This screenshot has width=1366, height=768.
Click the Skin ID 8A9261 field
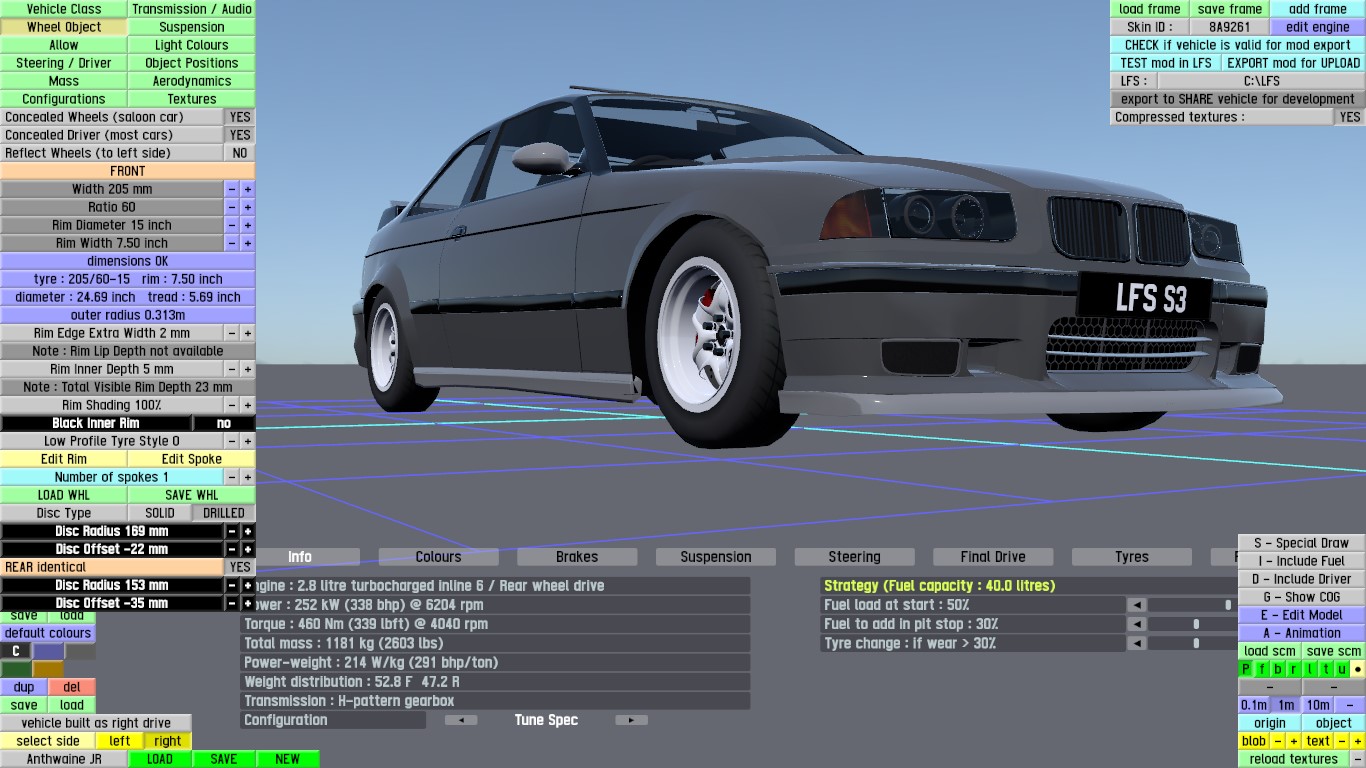[1230, 27]
